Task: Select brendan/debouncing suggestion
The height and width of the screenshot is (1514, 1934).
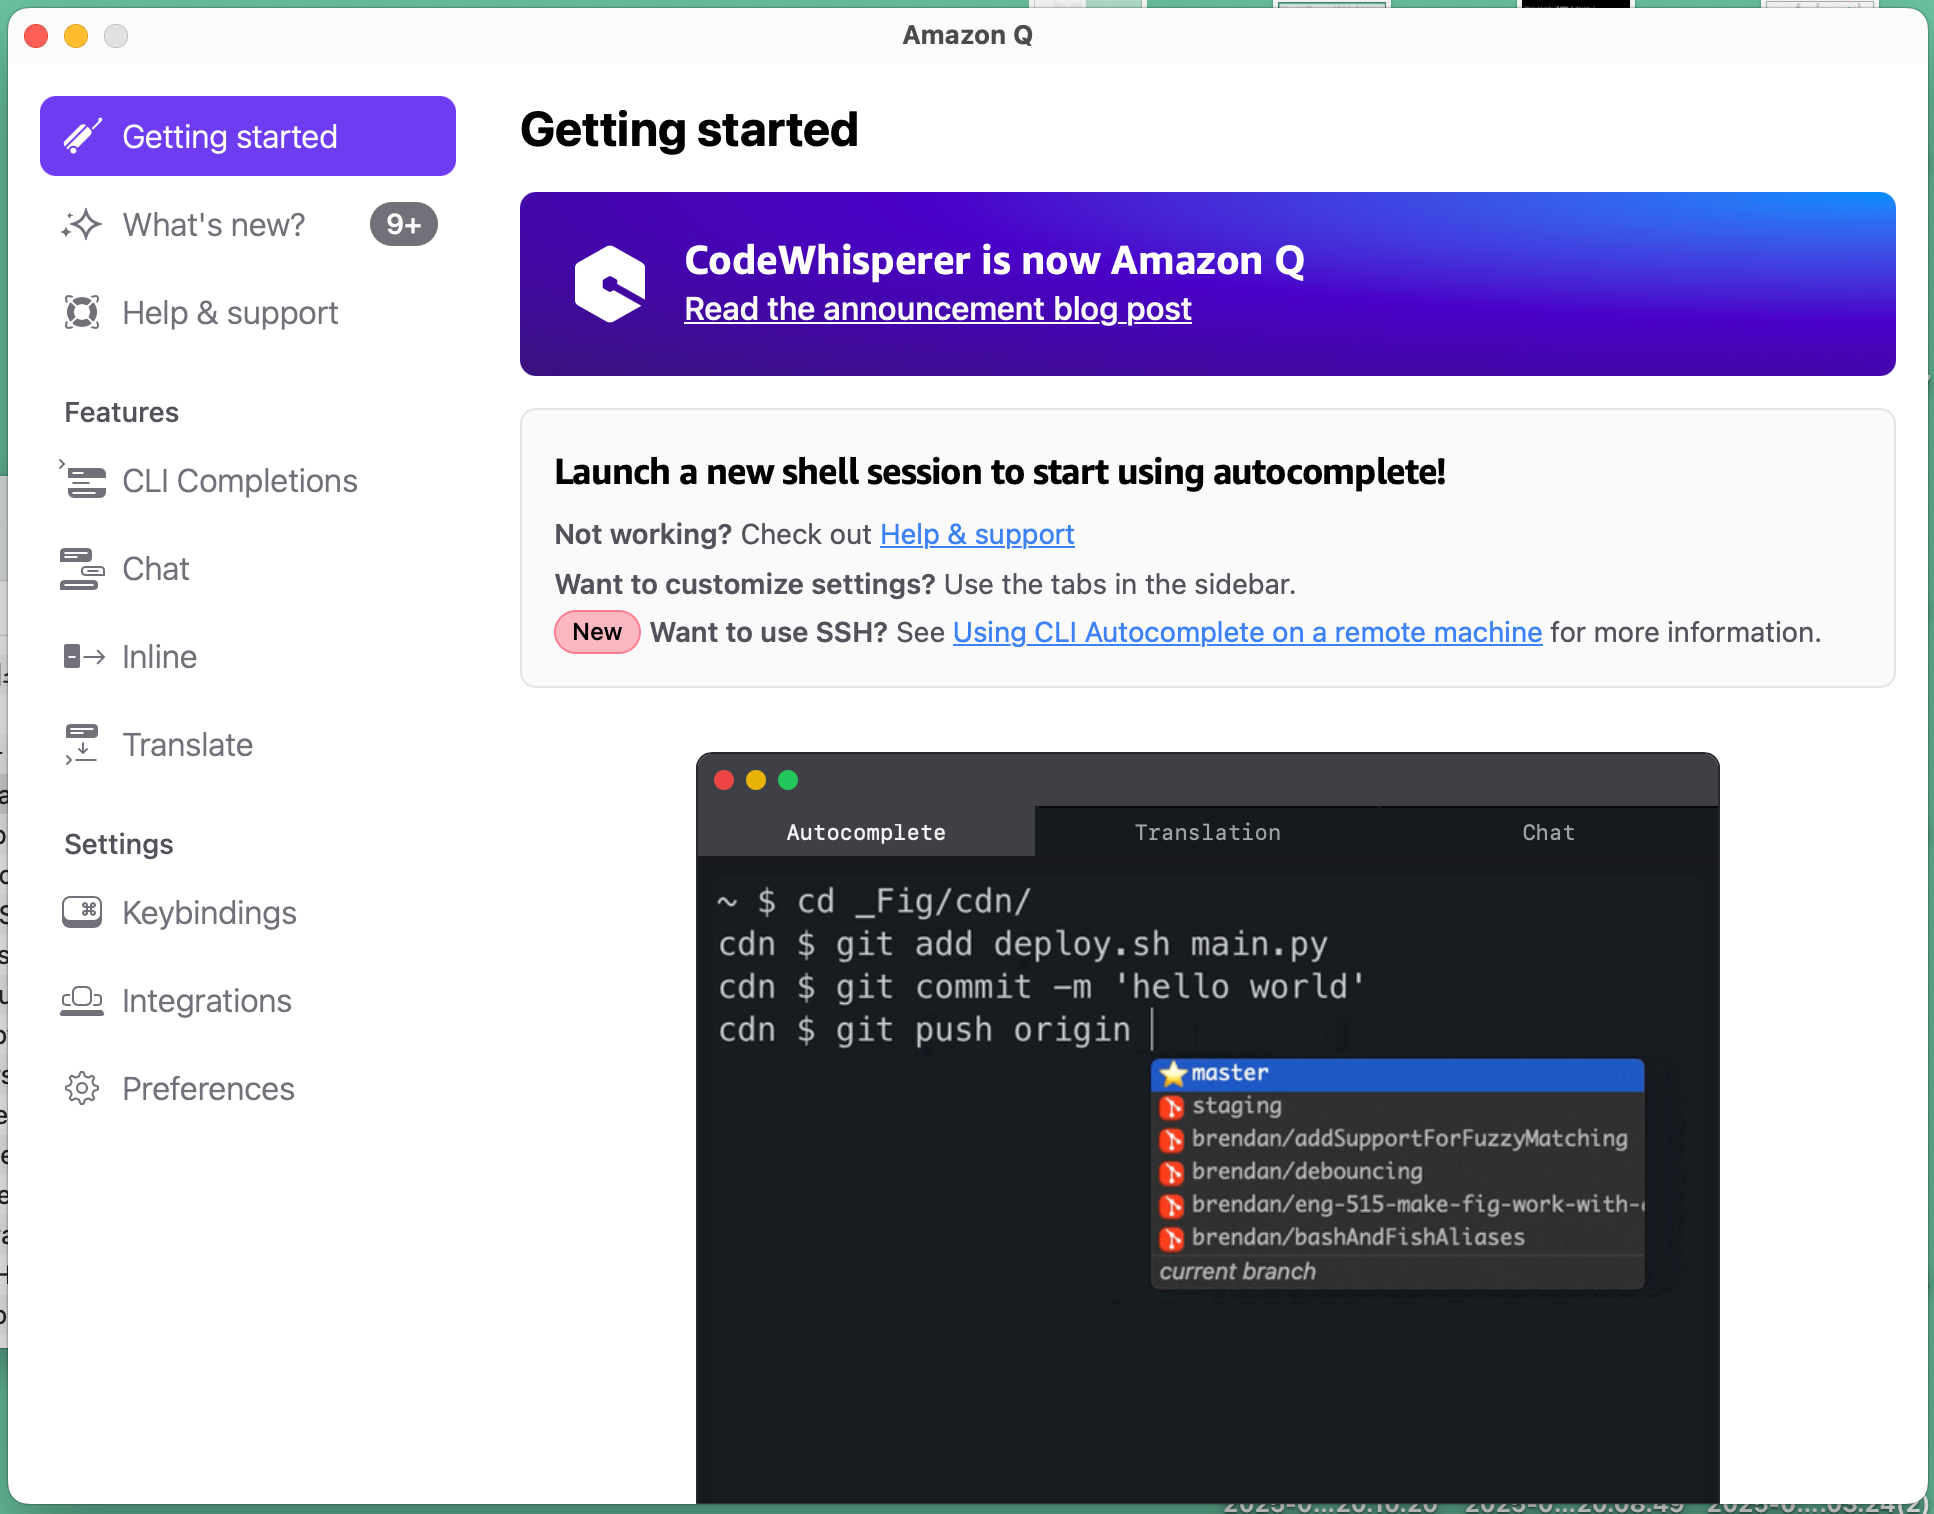Action: 1398,1172
